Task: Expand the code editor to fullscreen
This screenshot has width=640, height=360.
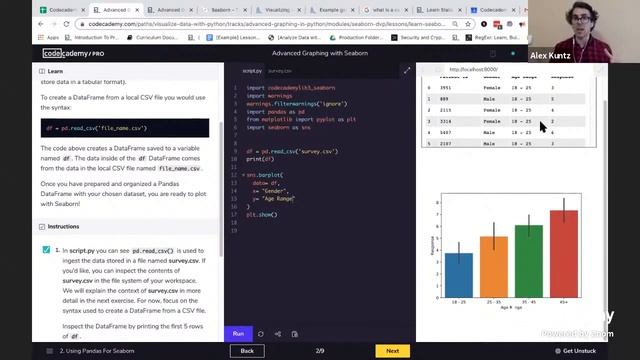Action: 407,71
